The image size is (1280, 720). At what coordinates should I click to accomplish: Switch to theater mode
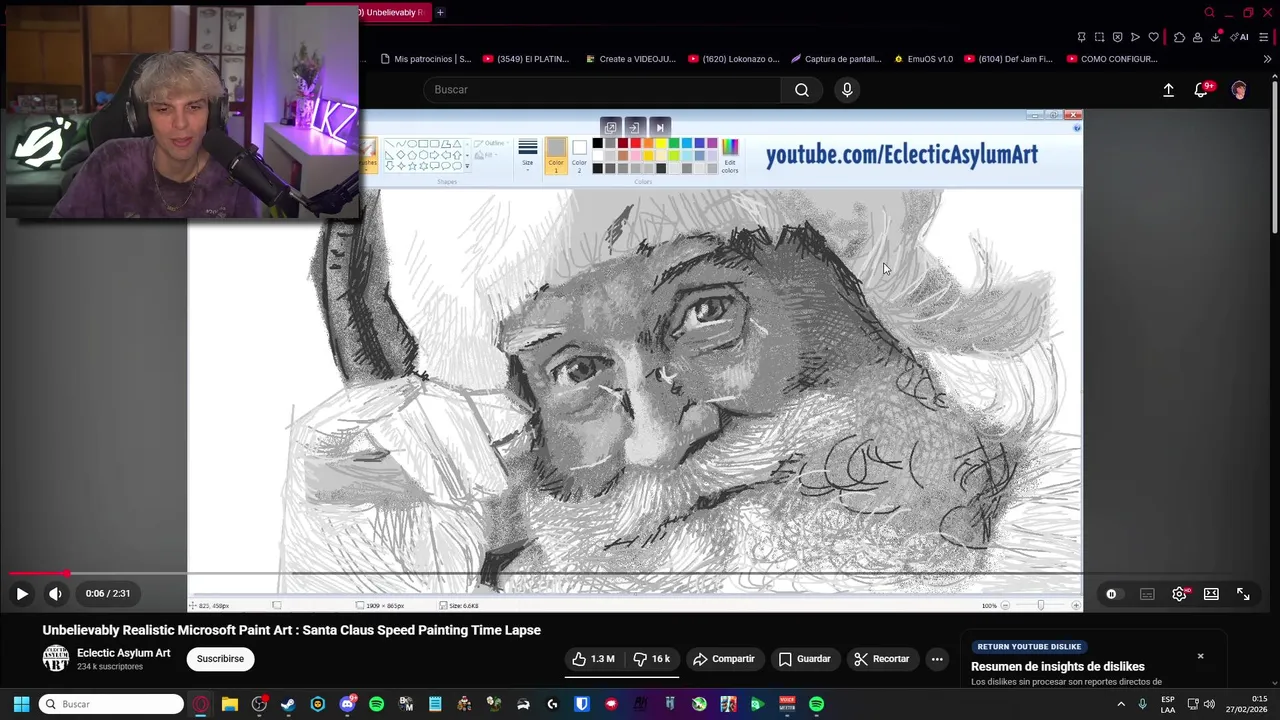point(1211,594)
